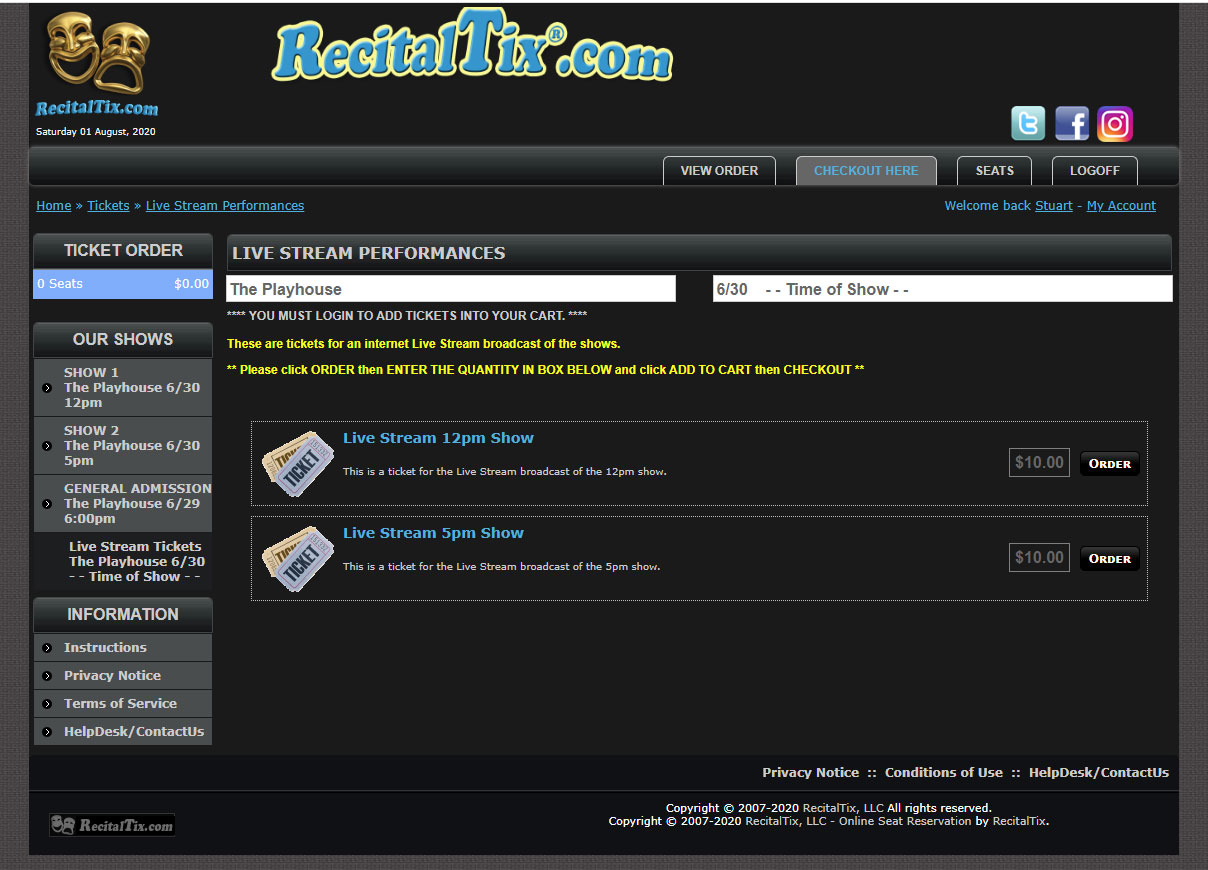This screenshot has height=870, width=1208.
Task: Open Live Stream Performances breadcrumb link
Action: pos(225,206)
